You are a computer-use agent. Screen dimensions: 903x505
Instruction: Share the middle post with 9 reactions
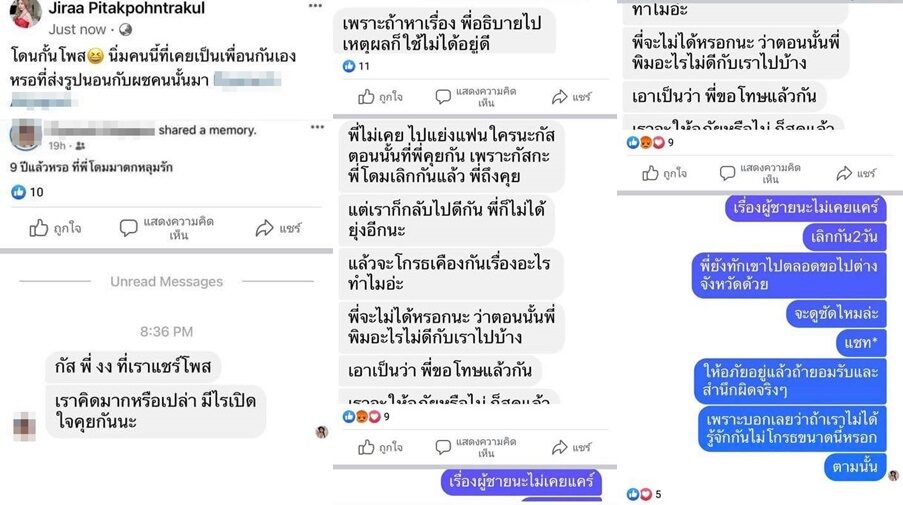[571, 447]
